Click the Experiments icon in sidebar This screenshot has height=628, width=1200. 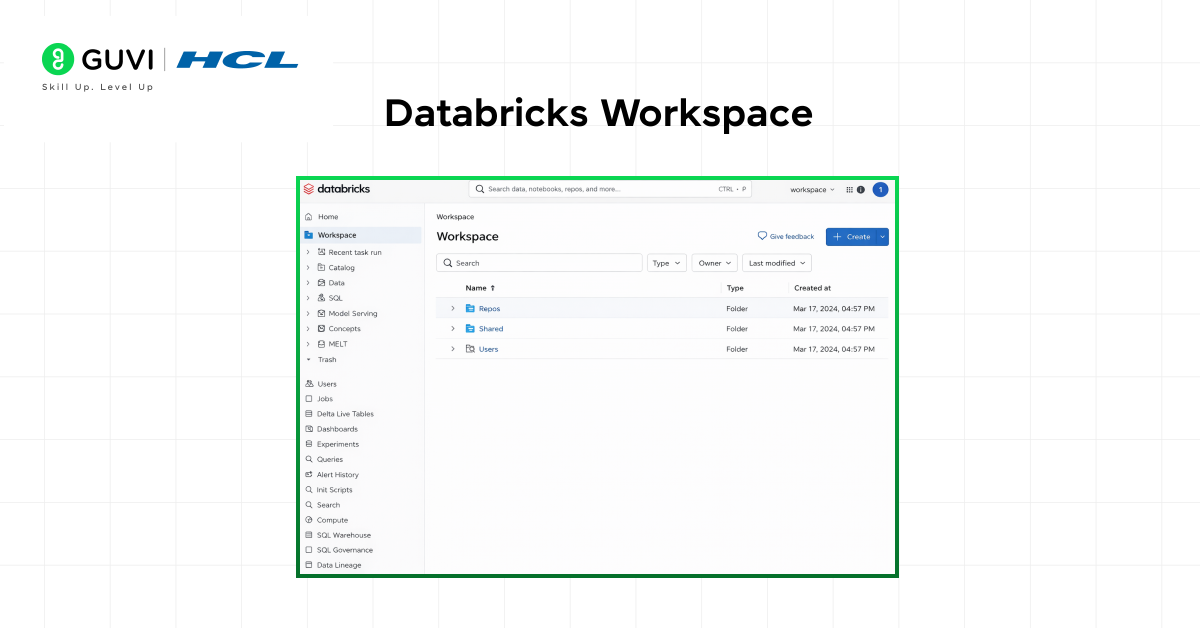point(309,444)
